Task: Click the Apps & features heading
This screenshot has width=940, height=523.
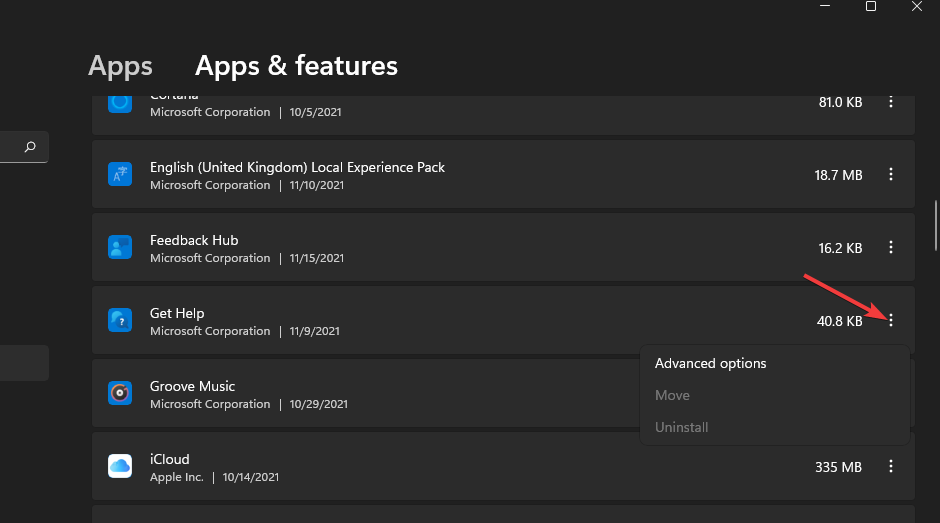Action: pyautogui.click(x=296, y=66)
